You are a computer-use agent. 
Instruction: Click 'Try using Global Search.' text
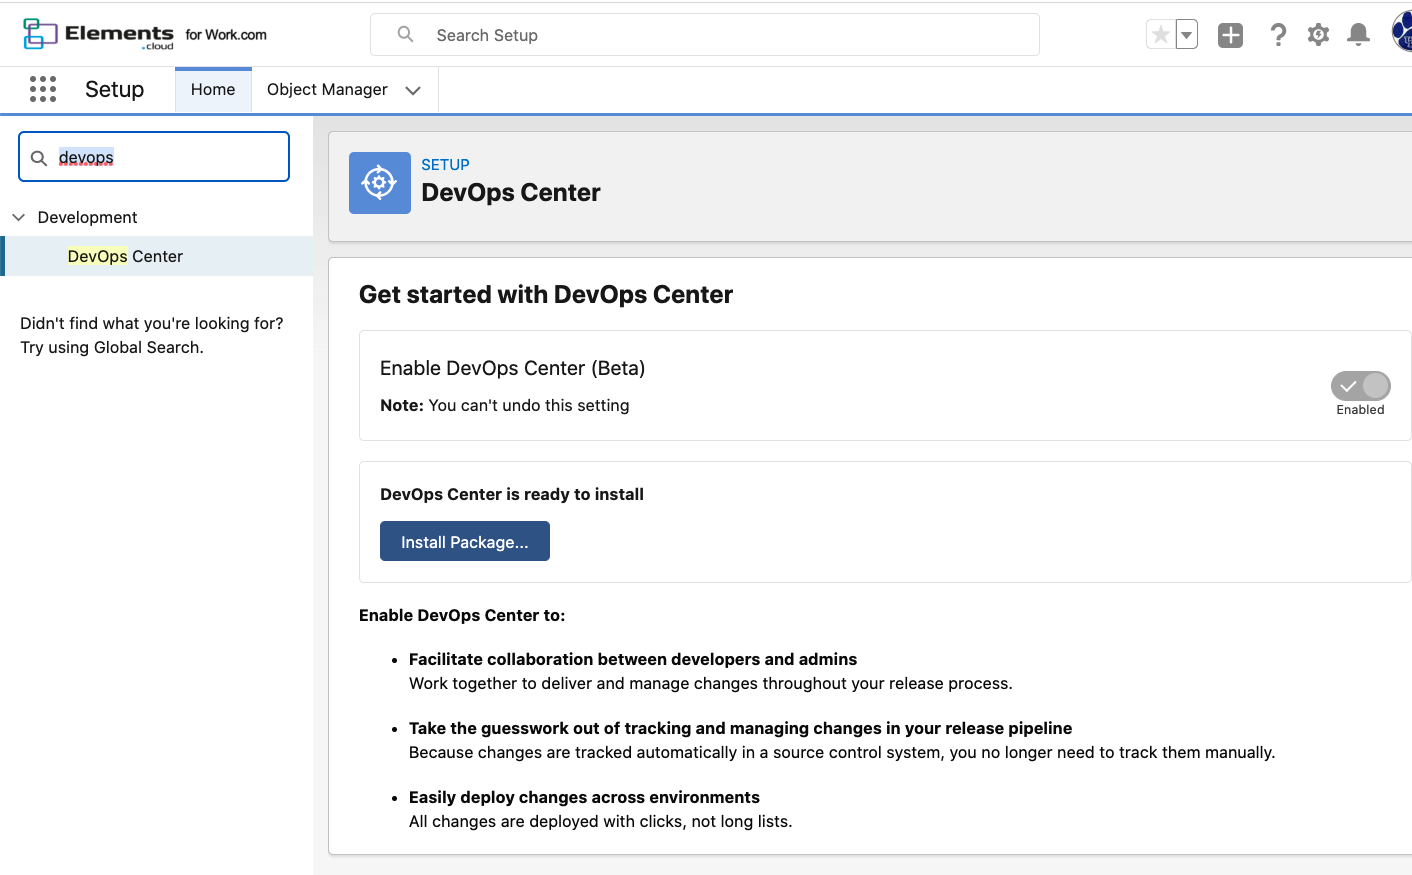pos(112,347)
